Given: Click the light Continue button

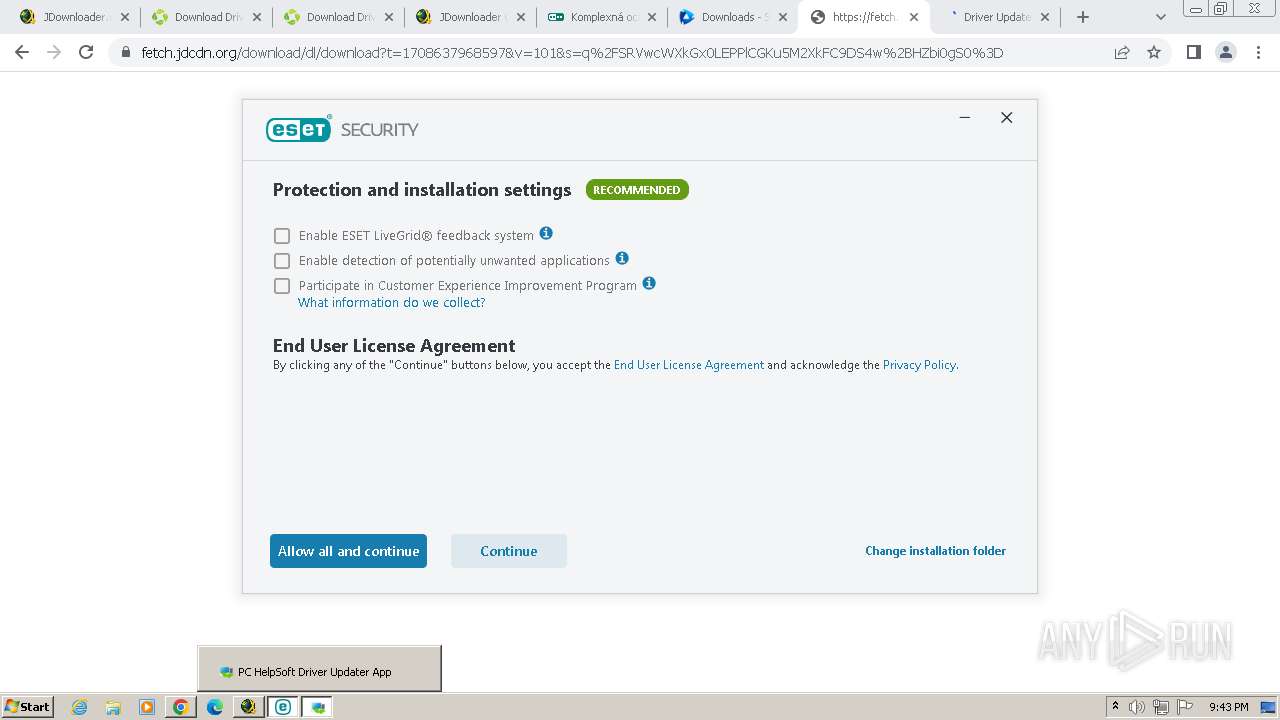Looking at the screenshot, I should (x=509, y=551).
